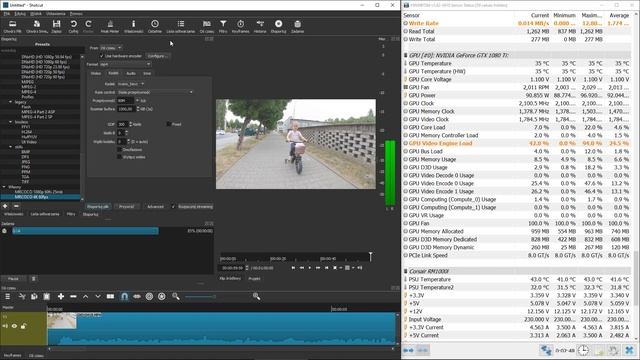Switch to the Video export tab
Viewport: 640px width, 360px height.
[96, 73]
